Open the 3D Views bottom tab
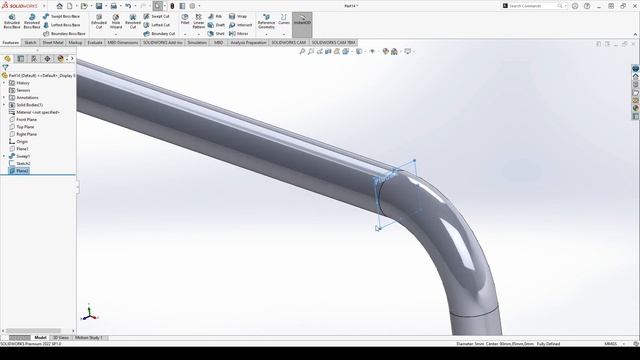640x360 pixels. point(61,338)
